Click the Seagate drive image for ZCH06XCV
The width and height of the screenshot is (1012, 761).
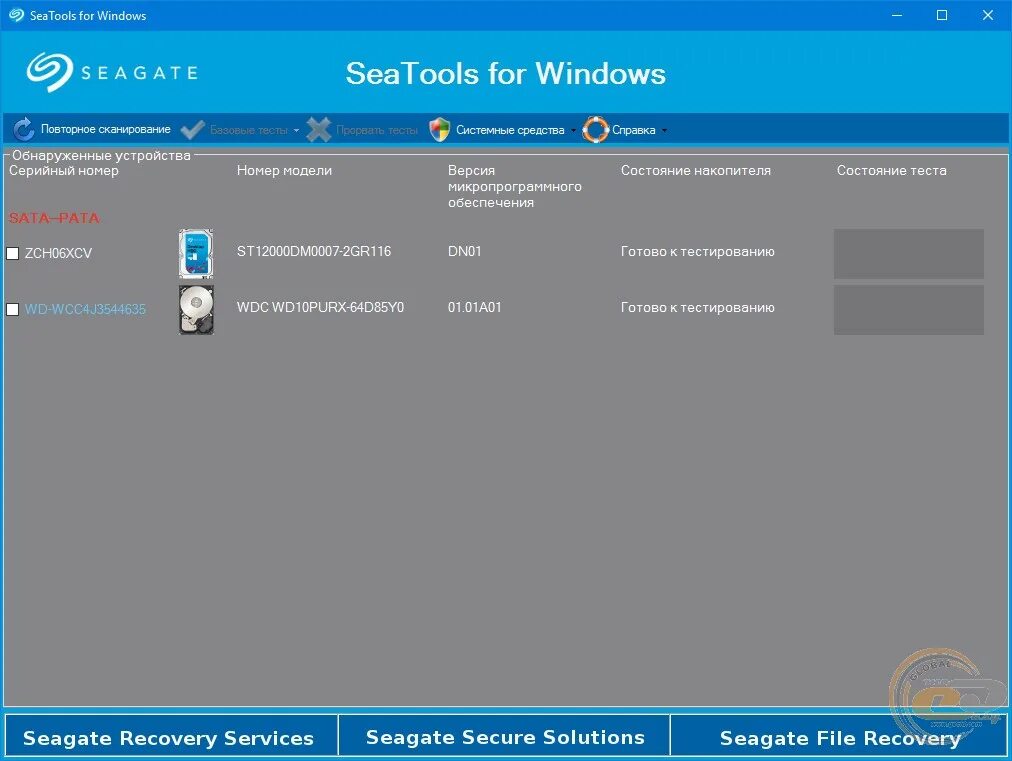tap(196, 253)
